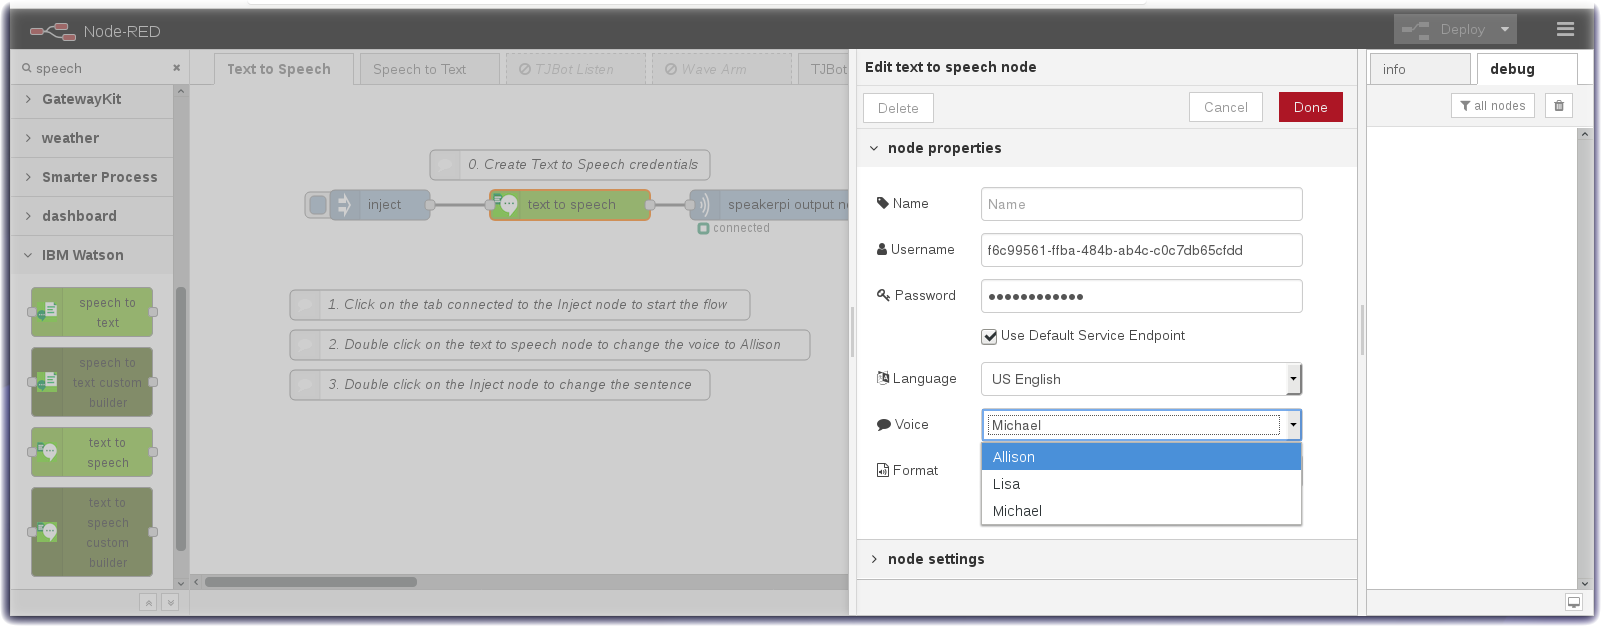Click the Name input field
This screenshot has width=1601, height=626.
tap(1142, 204)
